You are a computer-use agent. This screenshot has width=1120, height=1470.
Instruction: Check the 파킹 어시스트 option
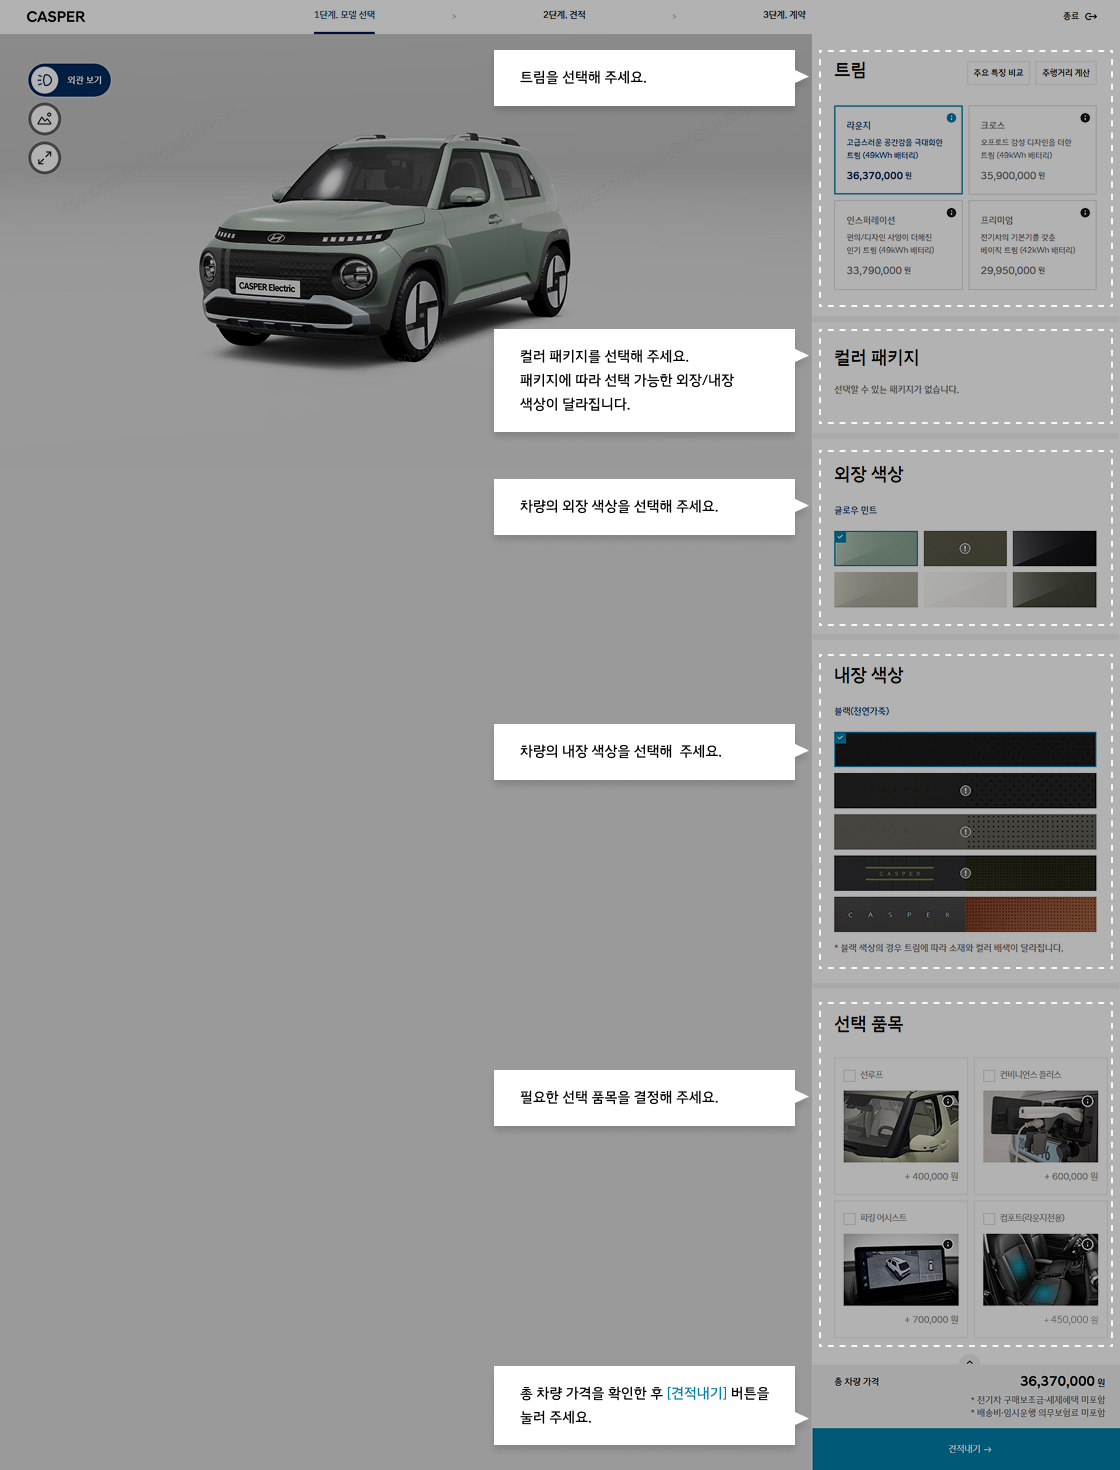[850, 1219]
